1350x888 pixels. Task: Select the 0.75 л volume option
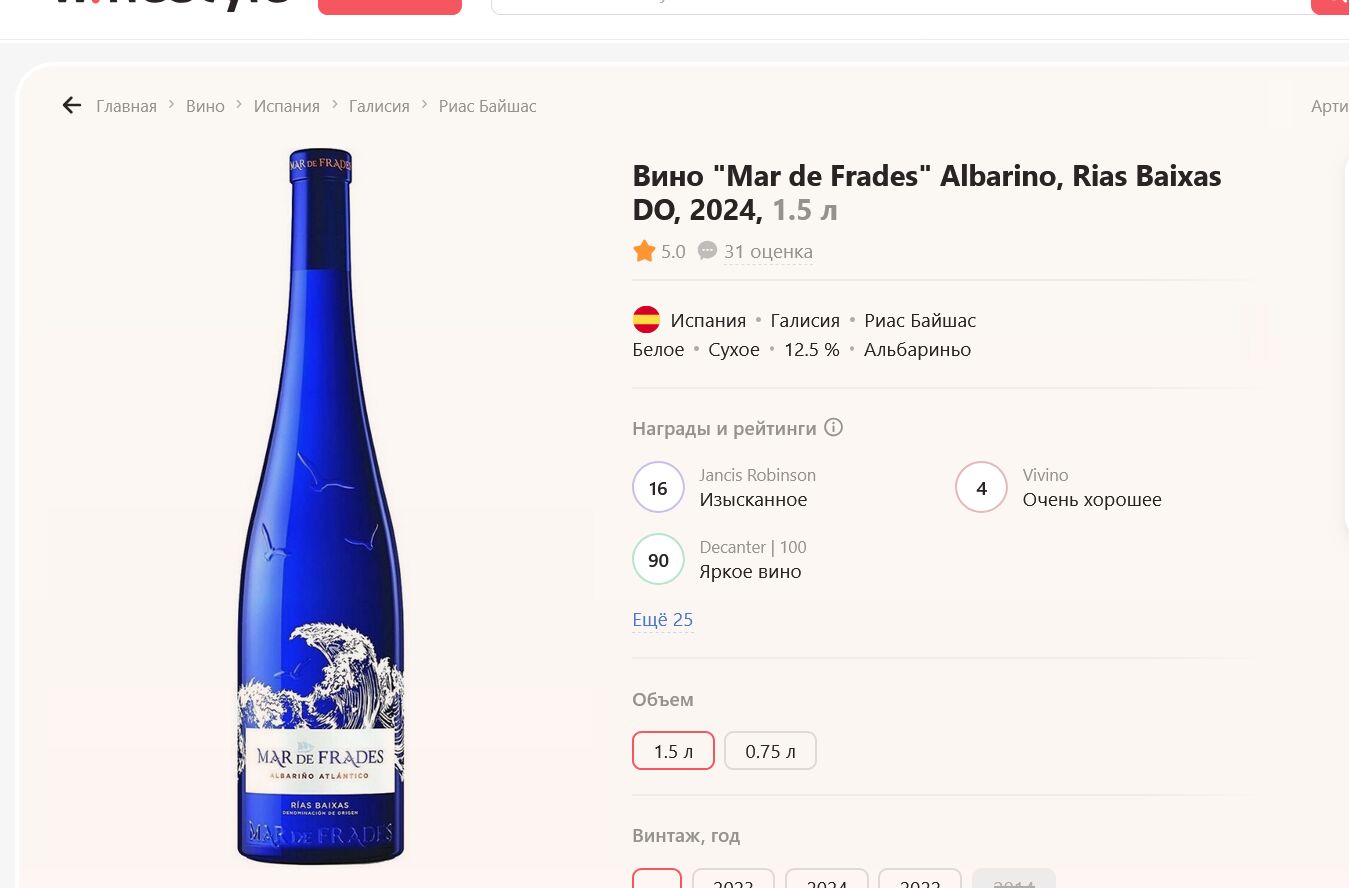click(x=770, y=751)
